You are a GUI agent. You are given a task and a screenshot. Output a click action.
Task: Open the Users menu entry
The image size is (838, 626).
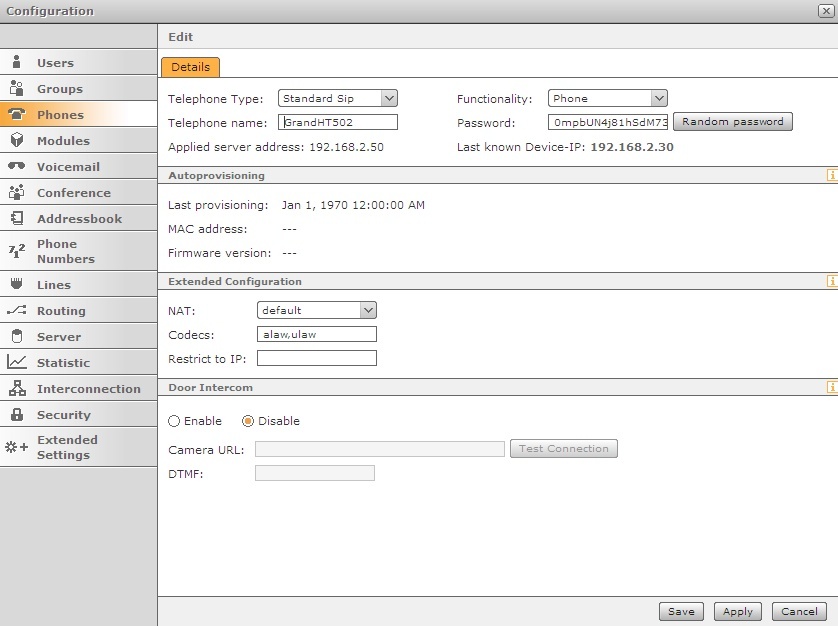click(x=79, y=63)
